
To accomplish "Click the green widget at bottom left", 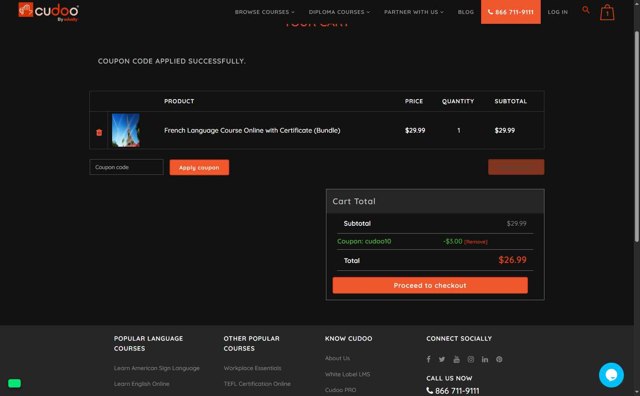I will pyautogui.click(x=14, y=383).
